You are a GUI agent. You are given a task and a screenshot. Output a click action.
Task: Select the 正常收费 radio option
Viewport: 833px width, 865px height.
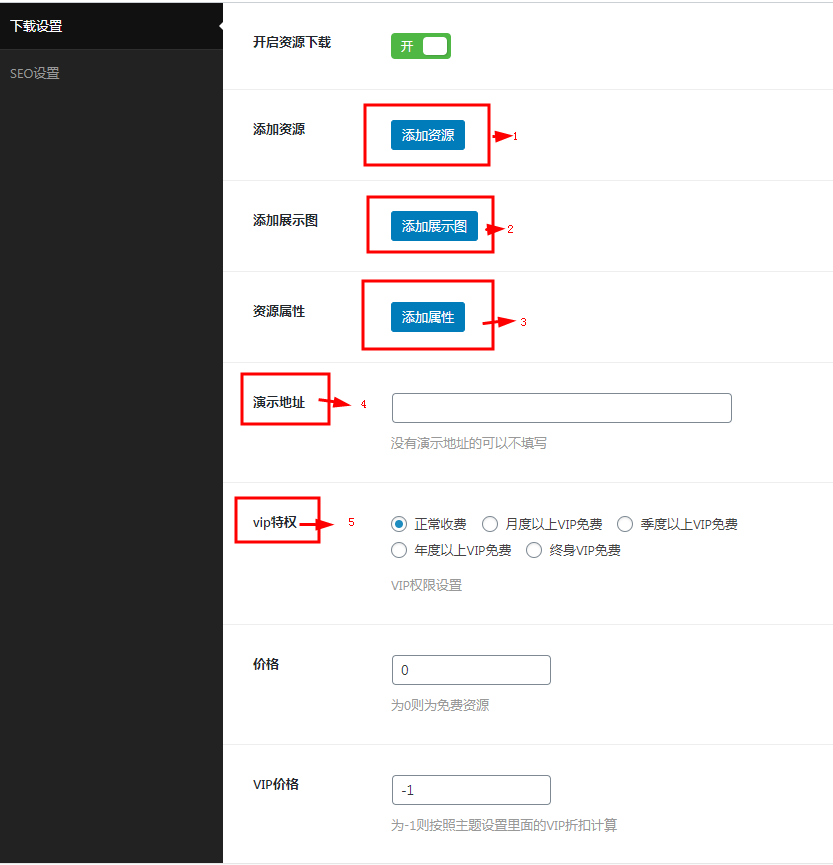399,524
